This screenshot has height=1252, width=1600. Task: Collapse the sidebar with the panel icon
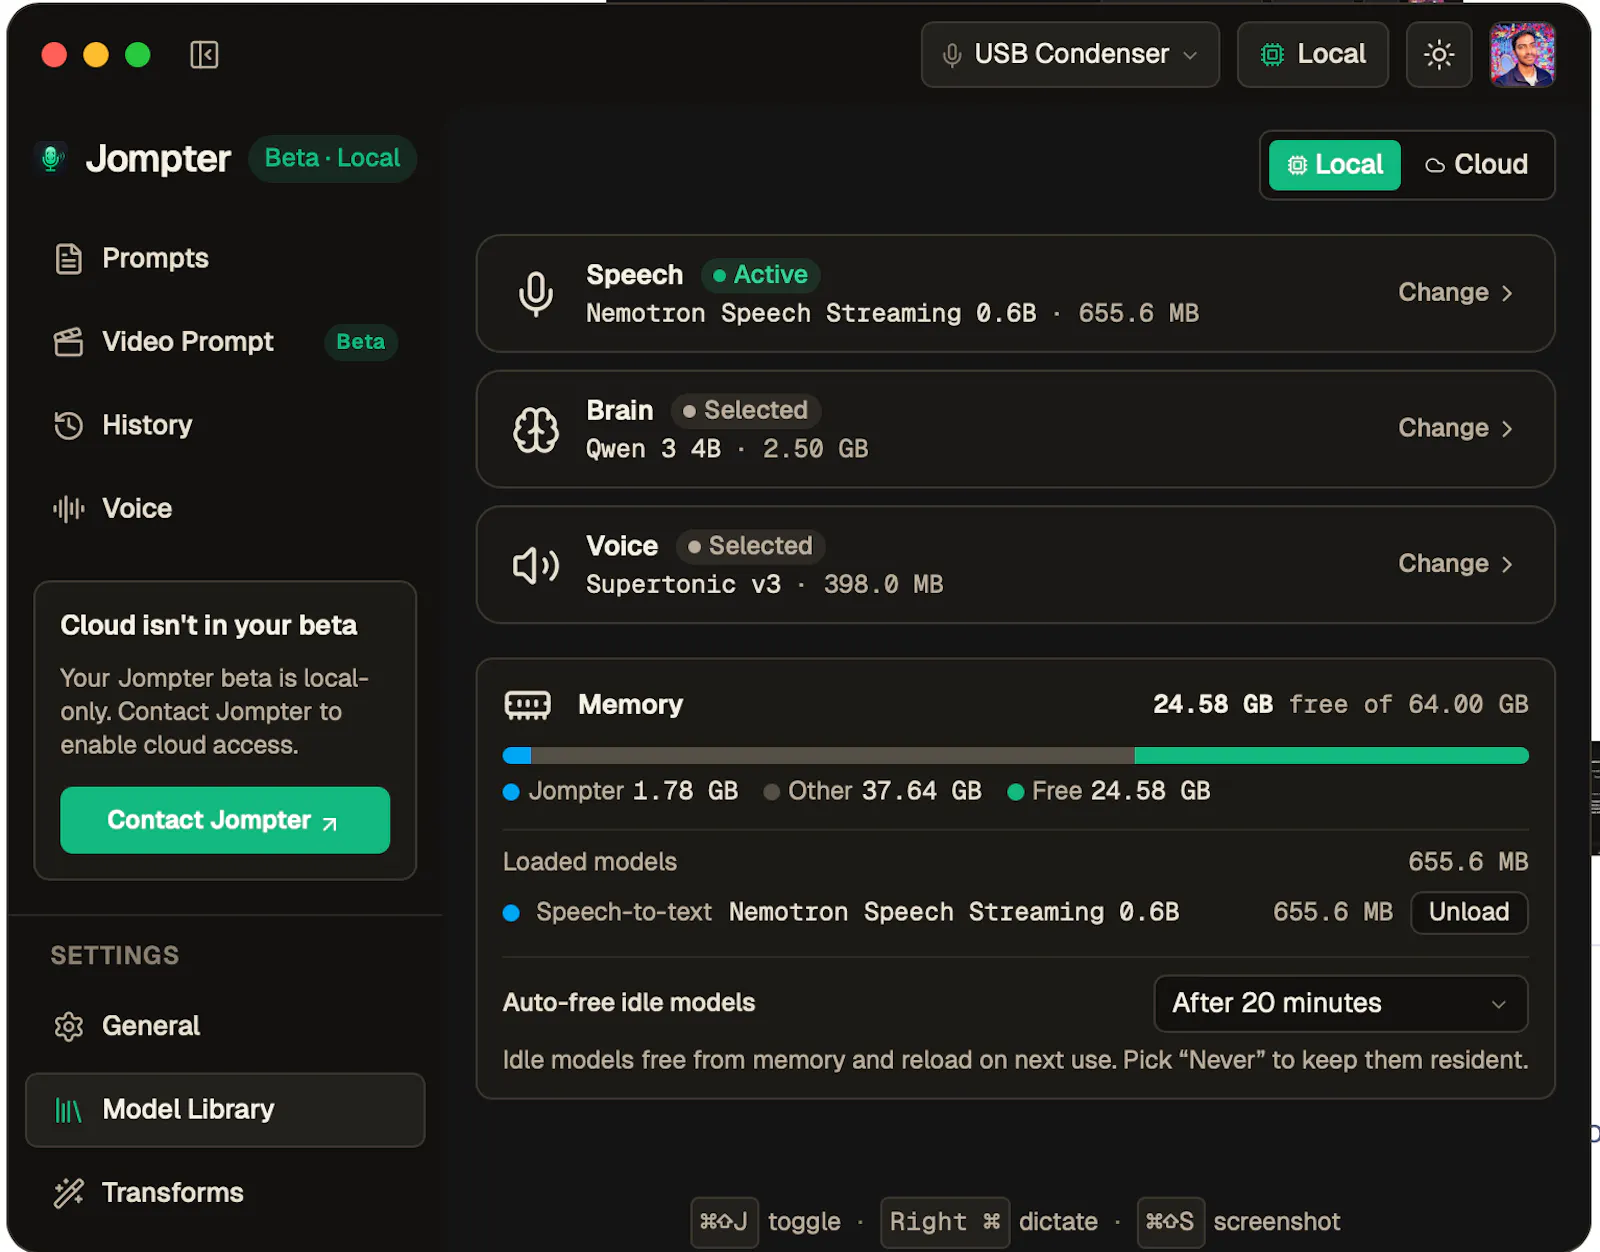(x=204, y=55)
